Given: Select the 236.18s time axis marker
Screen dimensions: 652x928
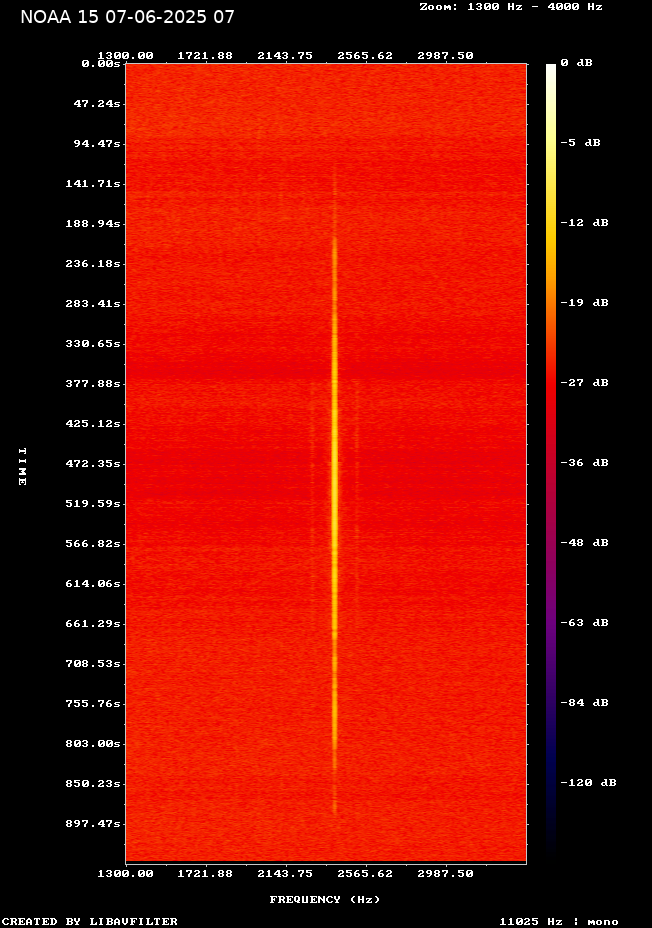Looking at the screenshot, I should 96,264.
